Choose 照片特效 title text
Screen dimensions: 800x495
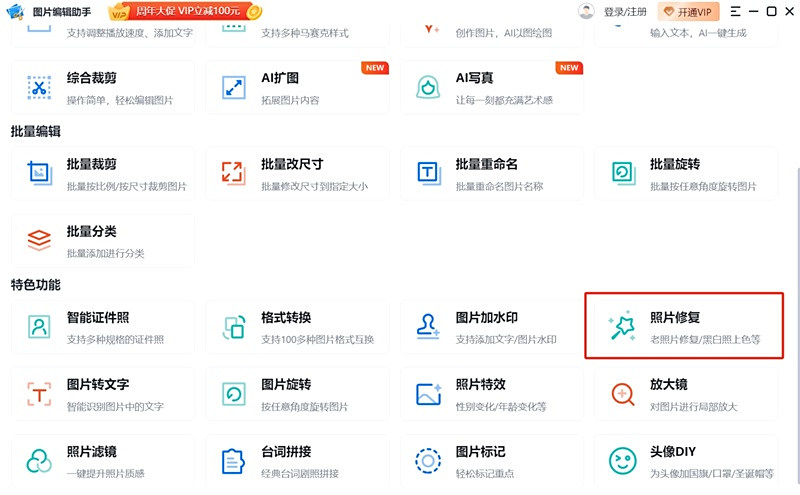[481, 385]
